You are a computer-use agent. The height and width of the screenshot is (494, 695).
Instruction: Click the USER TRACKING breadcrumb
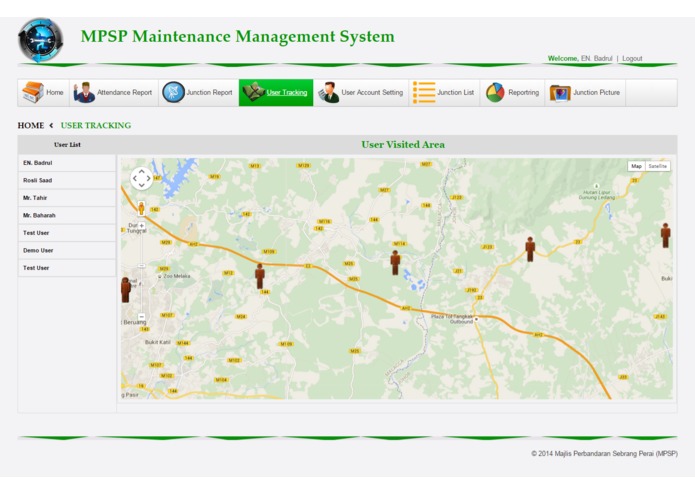(x=96, y=125)
